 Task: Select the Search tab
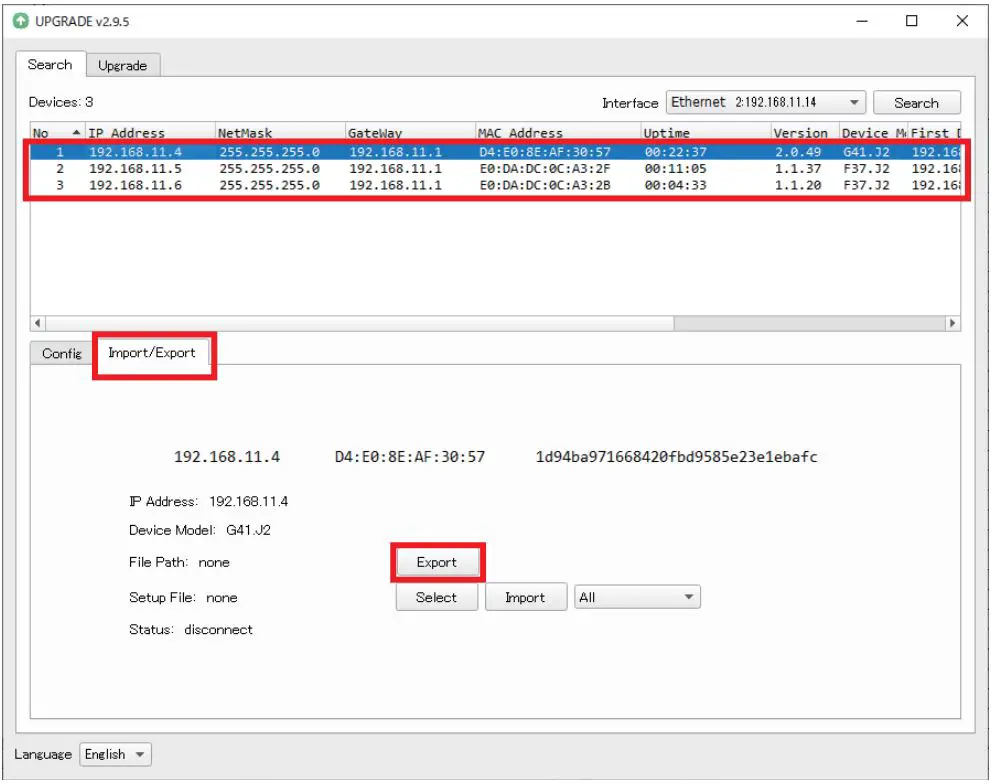coord(50,64)
